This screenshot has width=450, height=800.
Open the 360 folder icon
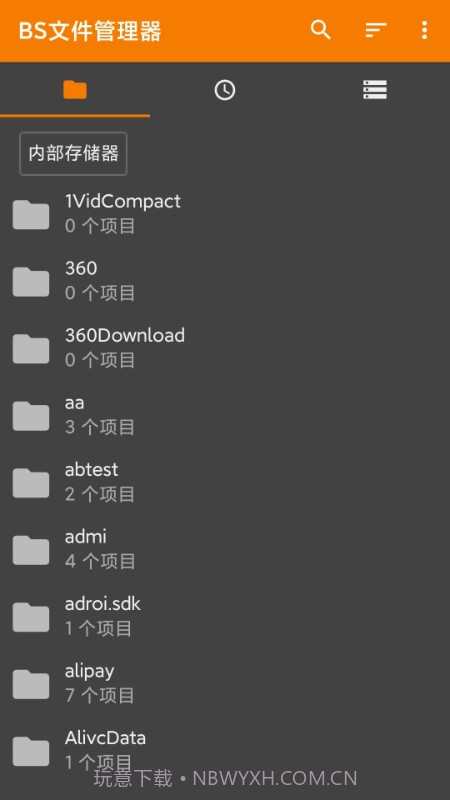tap(31, 282)
